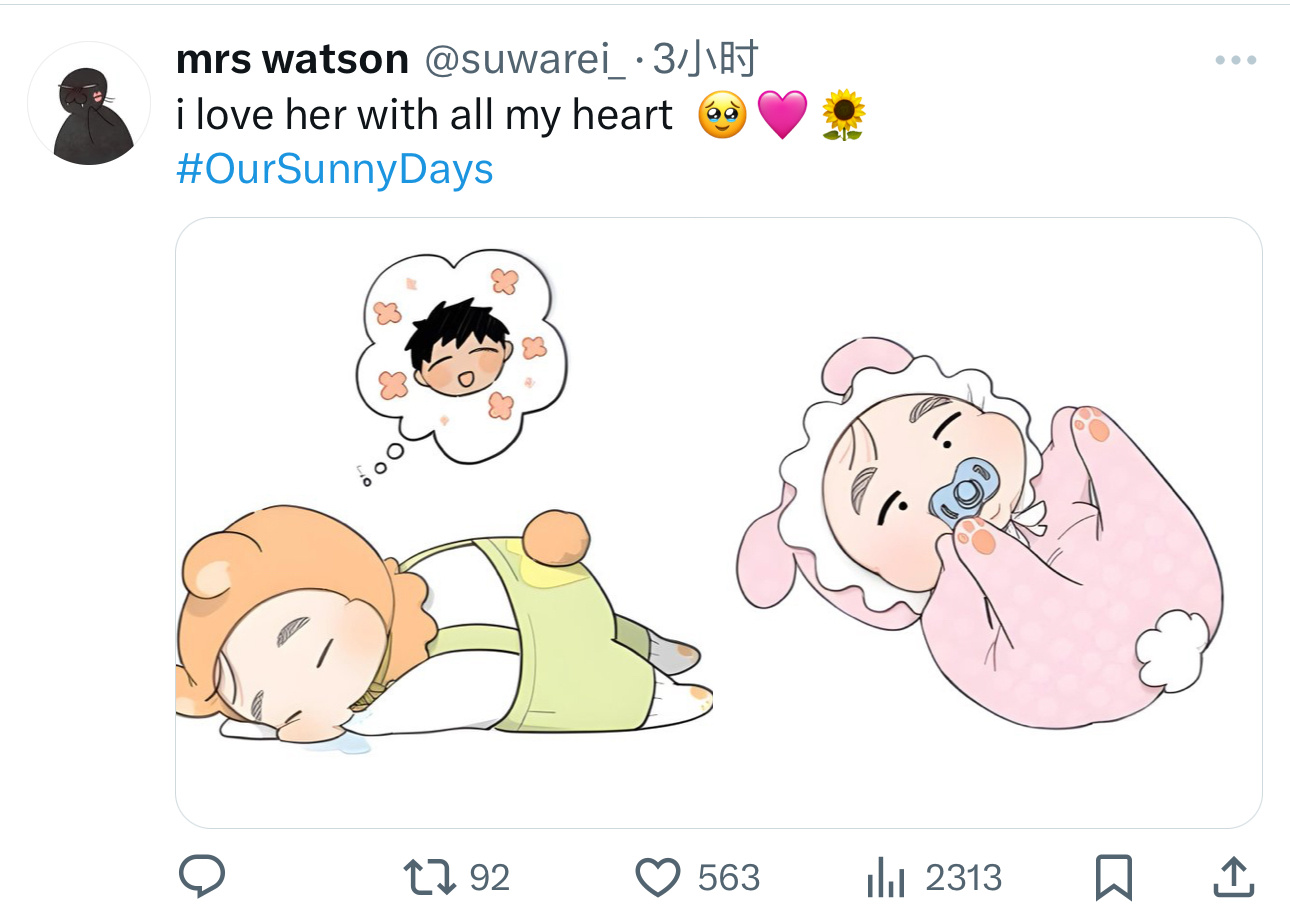Screen dimensions: 1290x921
Task: Open mrs watson's profile avatar
Action: pos(88,103)
